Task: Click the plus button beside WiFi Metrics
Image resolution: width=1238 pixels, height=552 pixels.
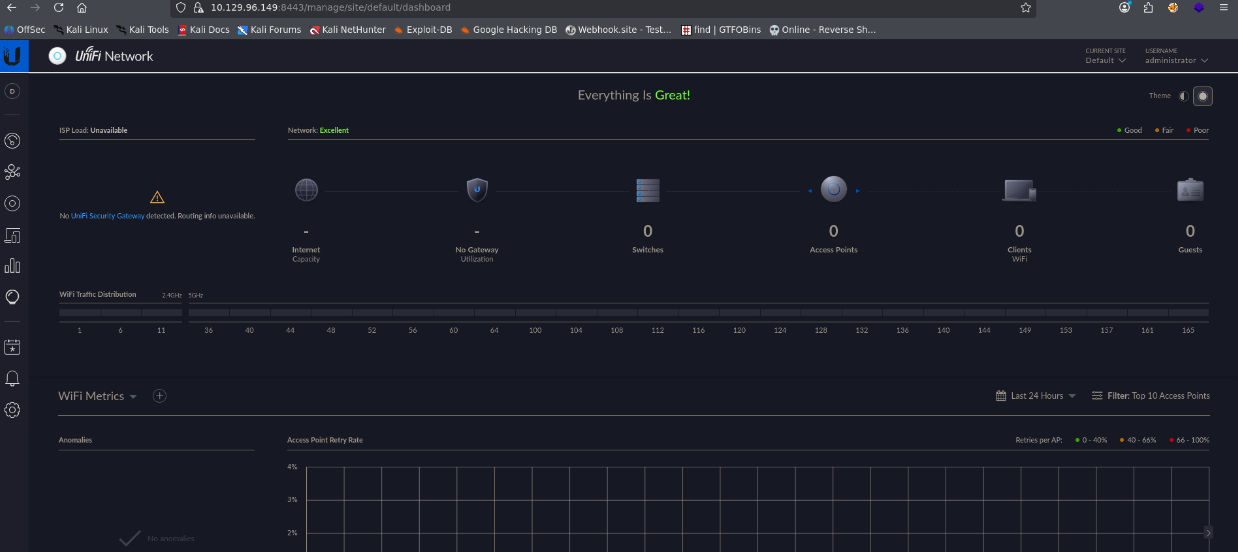Action: [x=159, y=396]
